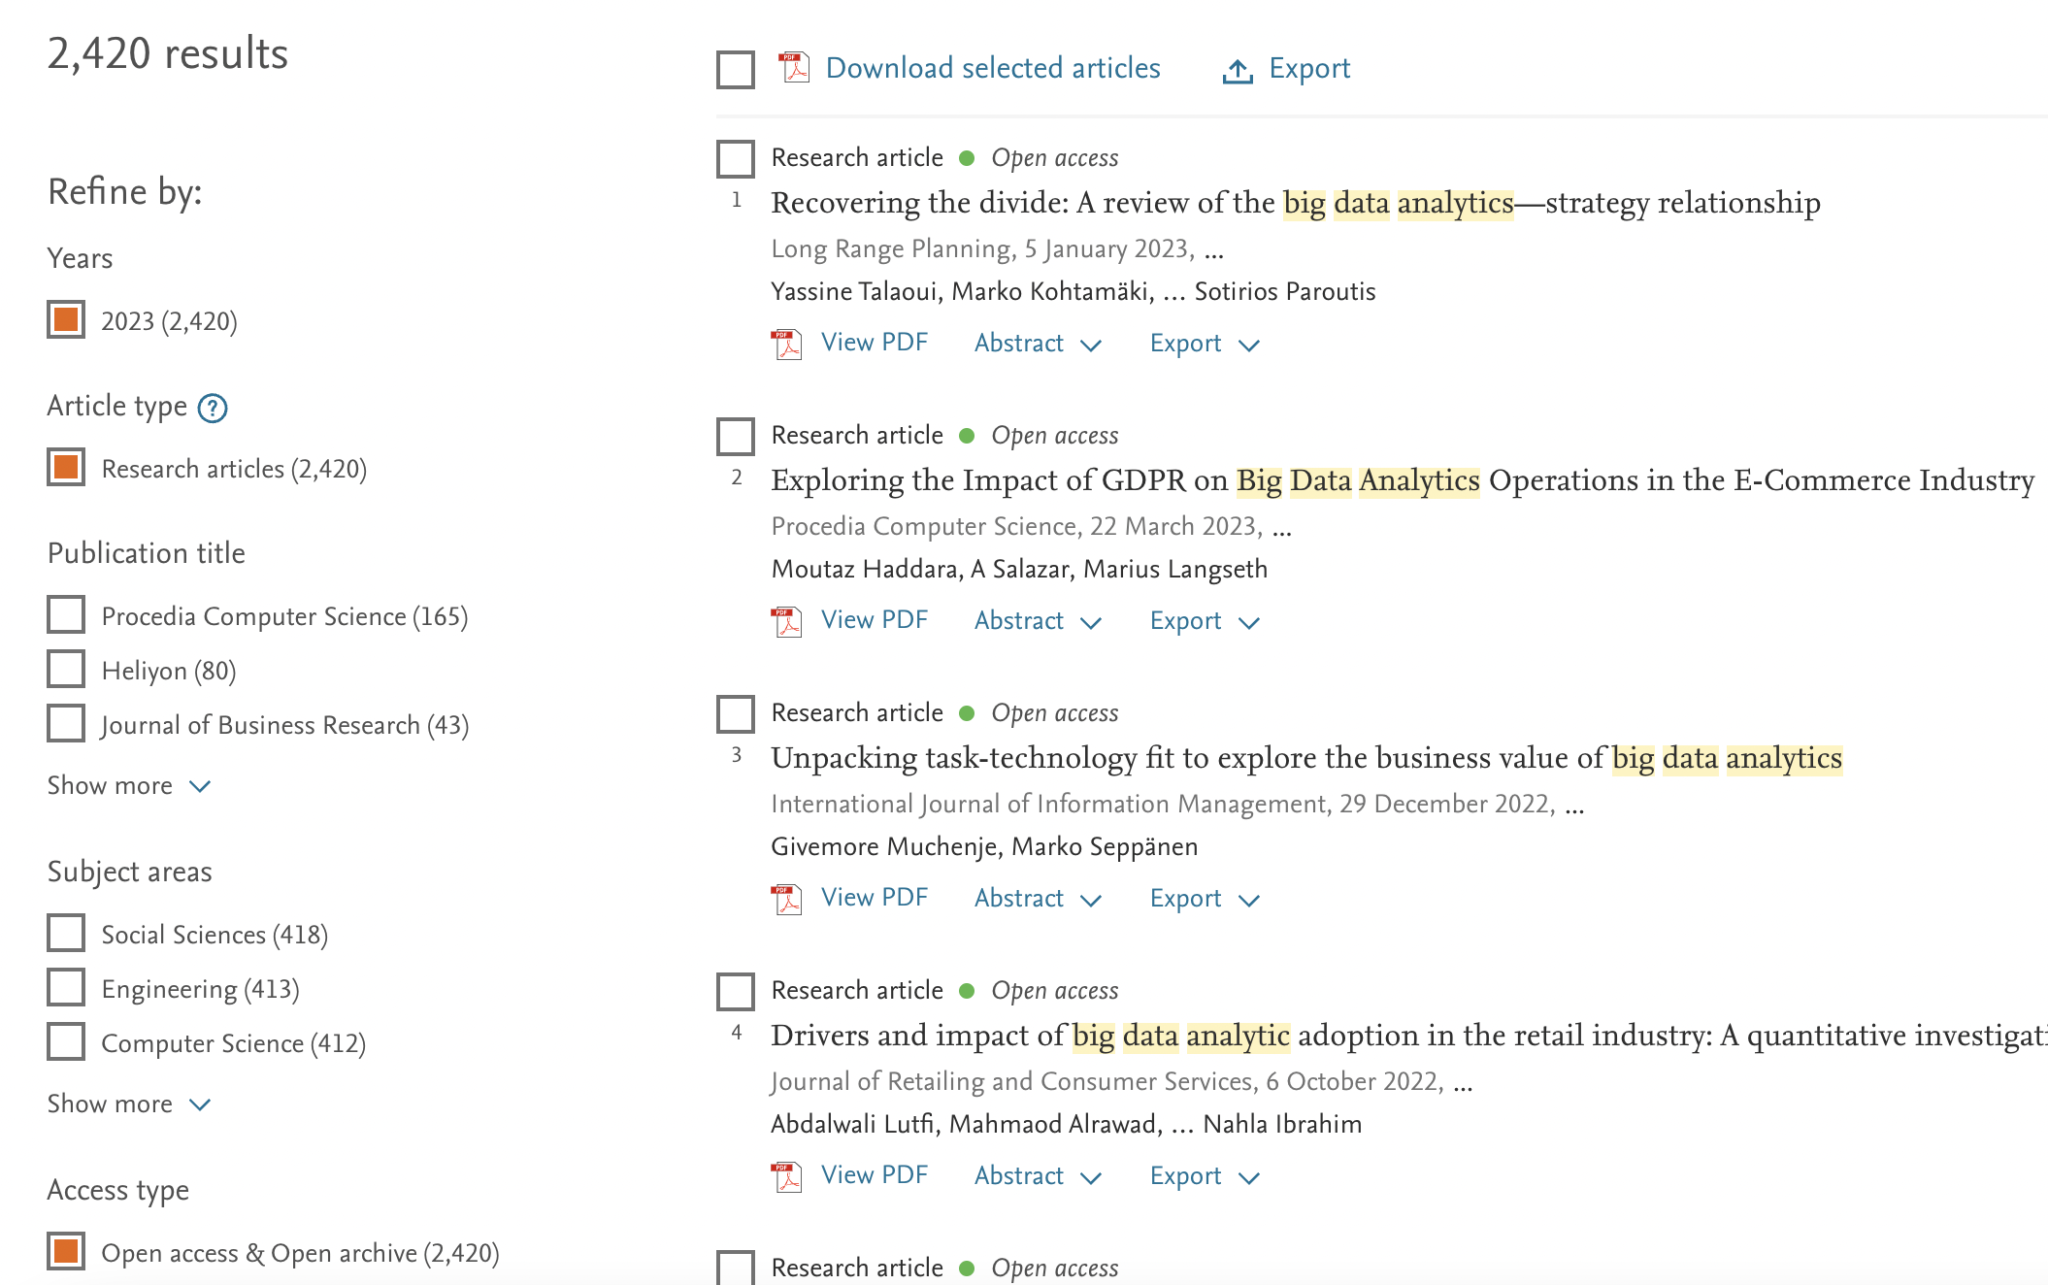The height and width of the screenshot is (1285, 2048).
Task: Click the Export upload icon at top
Action: pos(1237,68)
